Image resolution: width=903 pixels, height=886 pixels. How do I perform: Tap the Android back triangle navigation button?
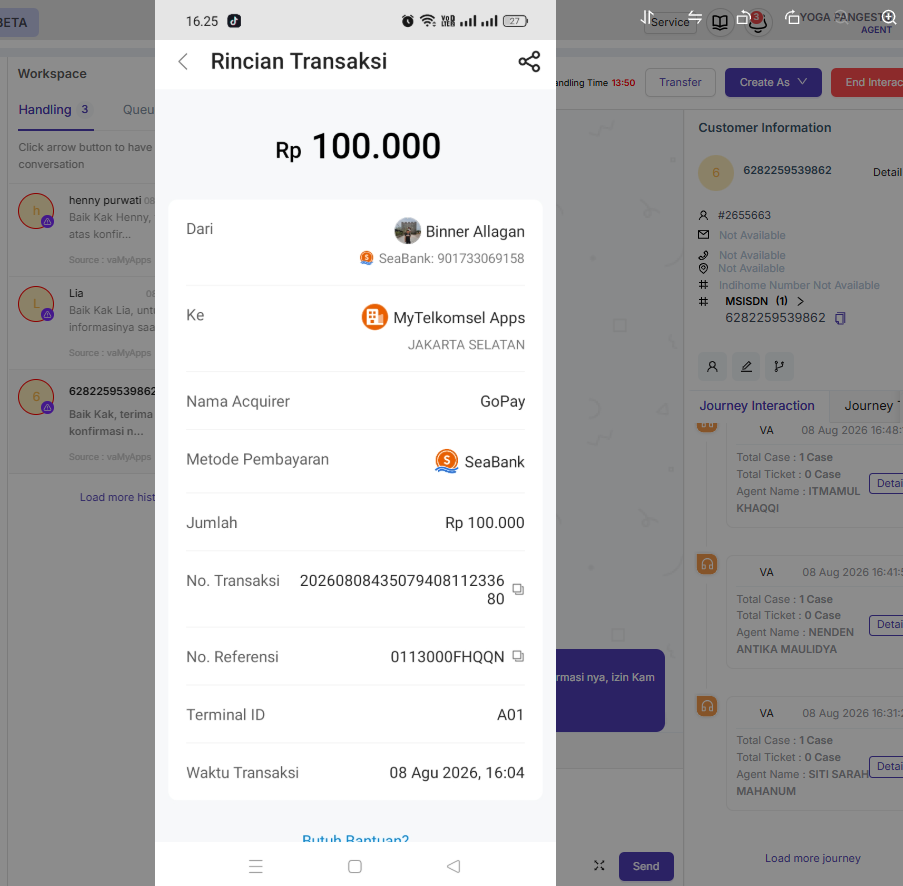pos(454,866)
